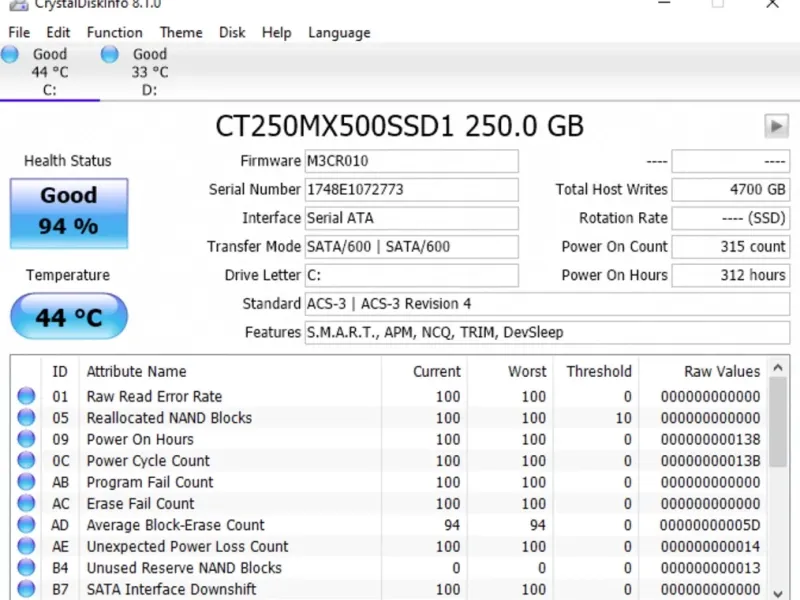Select the Average Block-Erase Count row
800x600 pixels.
(x=389, y=524)
